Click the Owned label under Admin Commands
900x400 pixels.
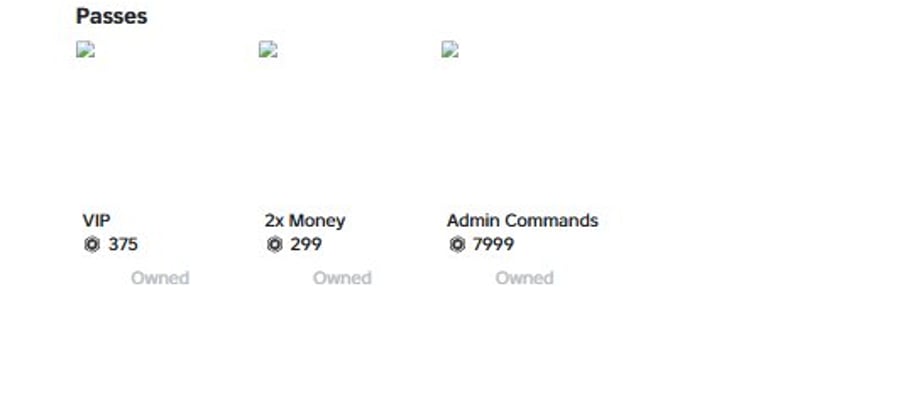(x=525, y=278)
